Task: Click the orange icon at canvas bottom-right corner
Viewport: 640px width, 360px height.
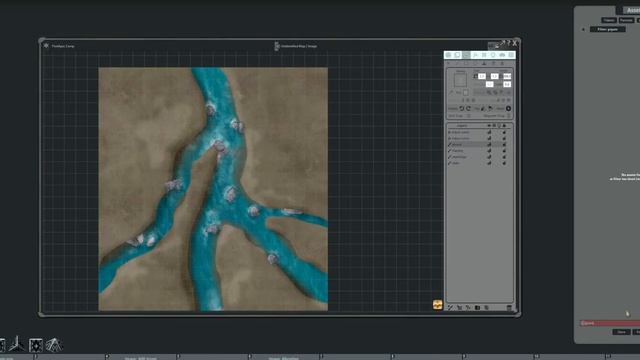Action: tap(438, 304)
